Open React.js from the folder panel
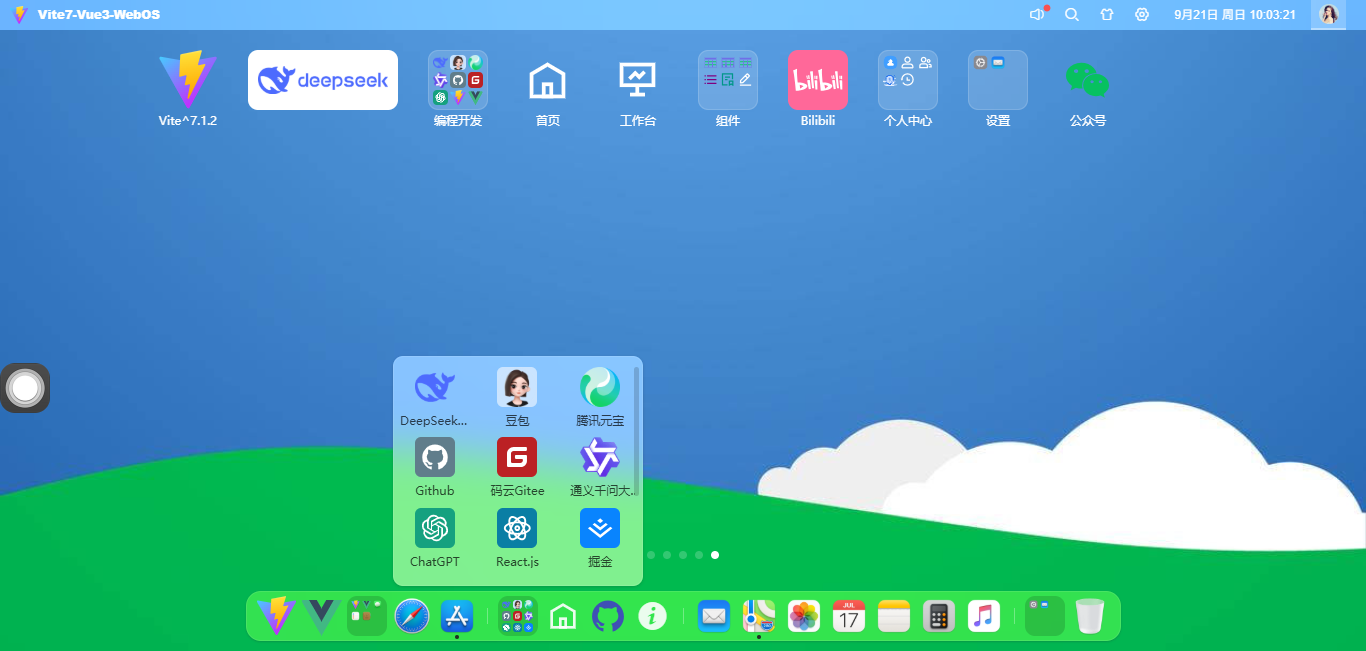1366x651 pixels. pos(517,528)
